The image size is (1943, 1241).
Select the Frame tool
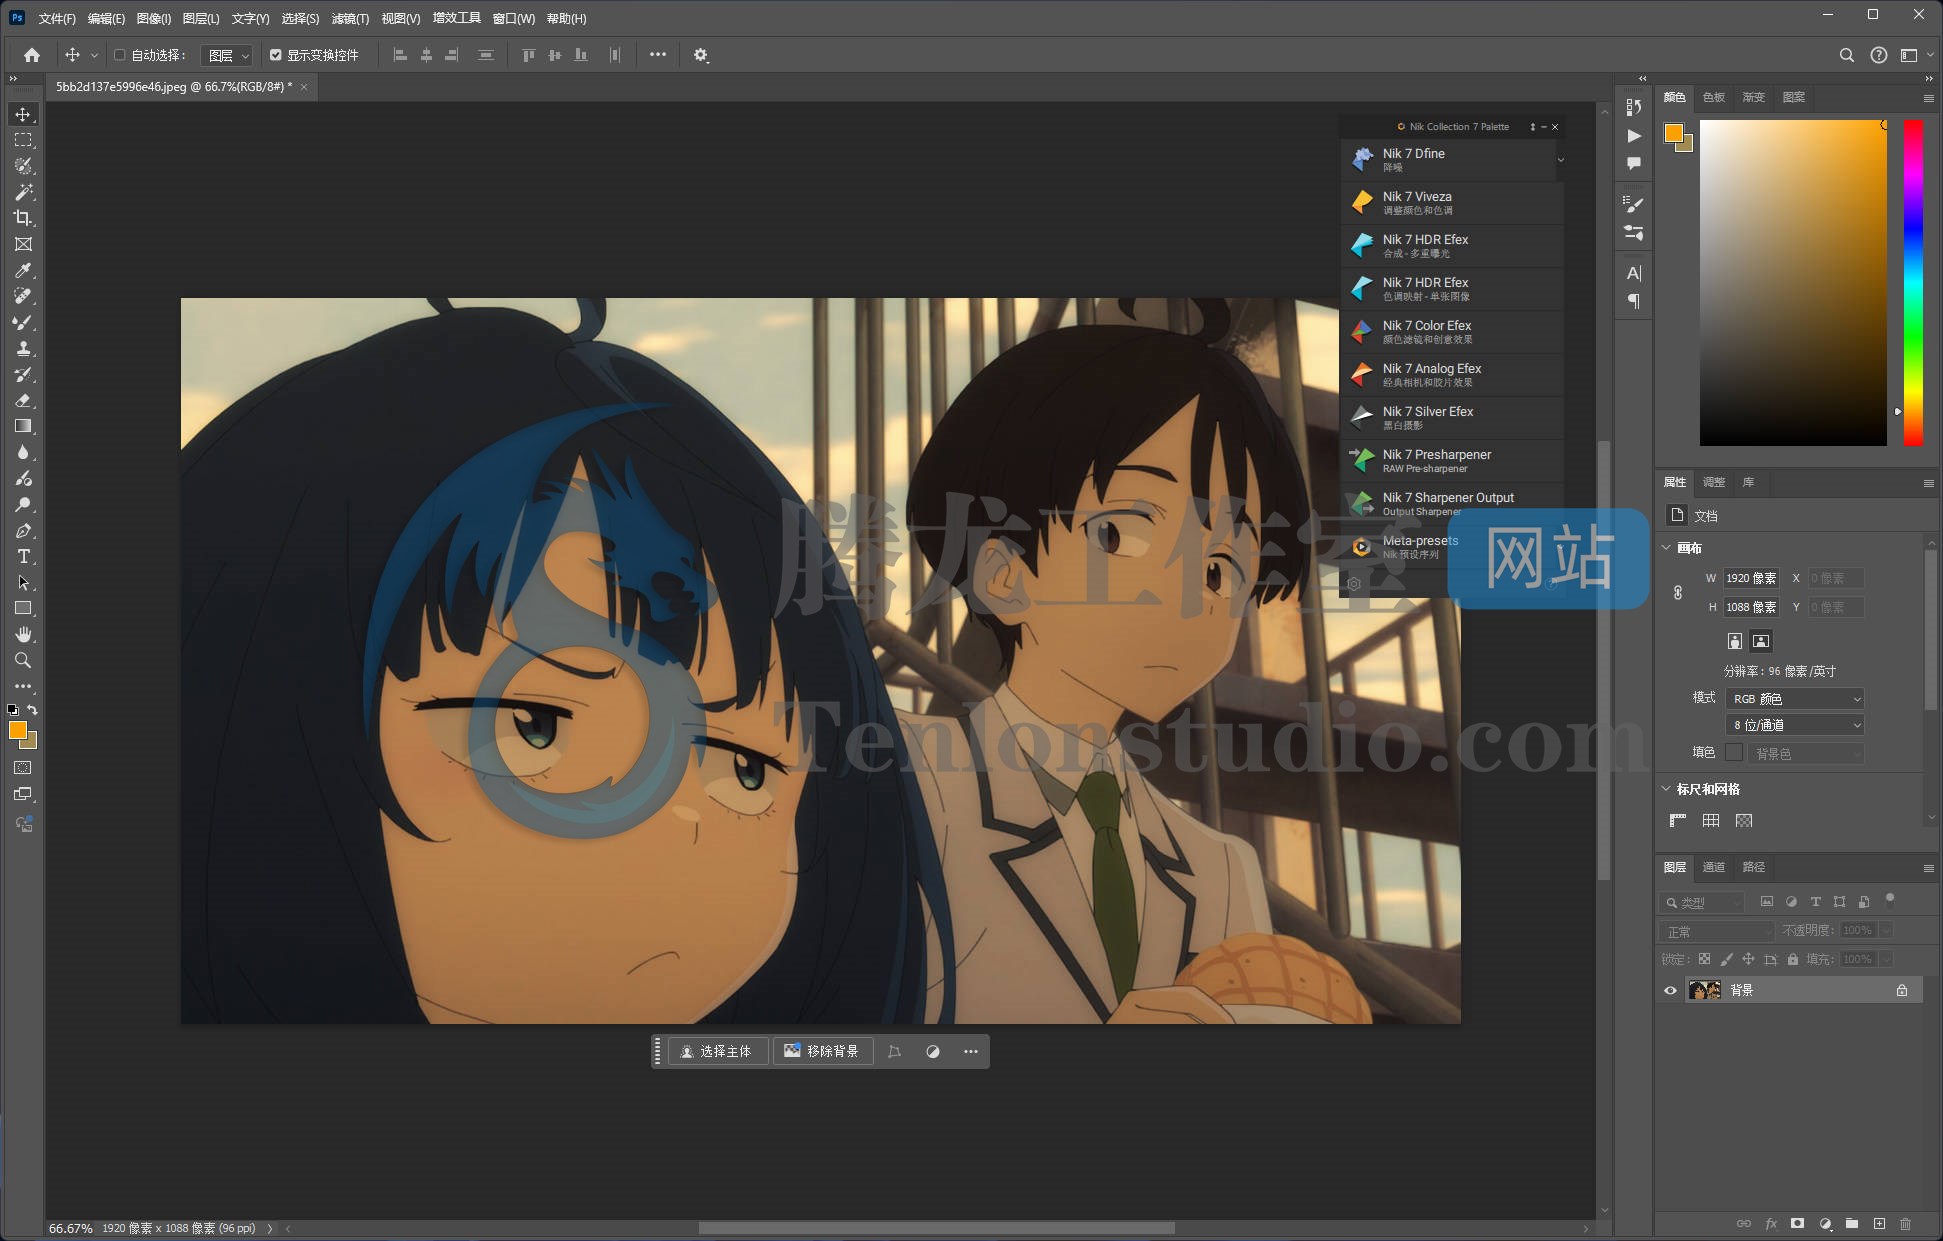point(23,244)
